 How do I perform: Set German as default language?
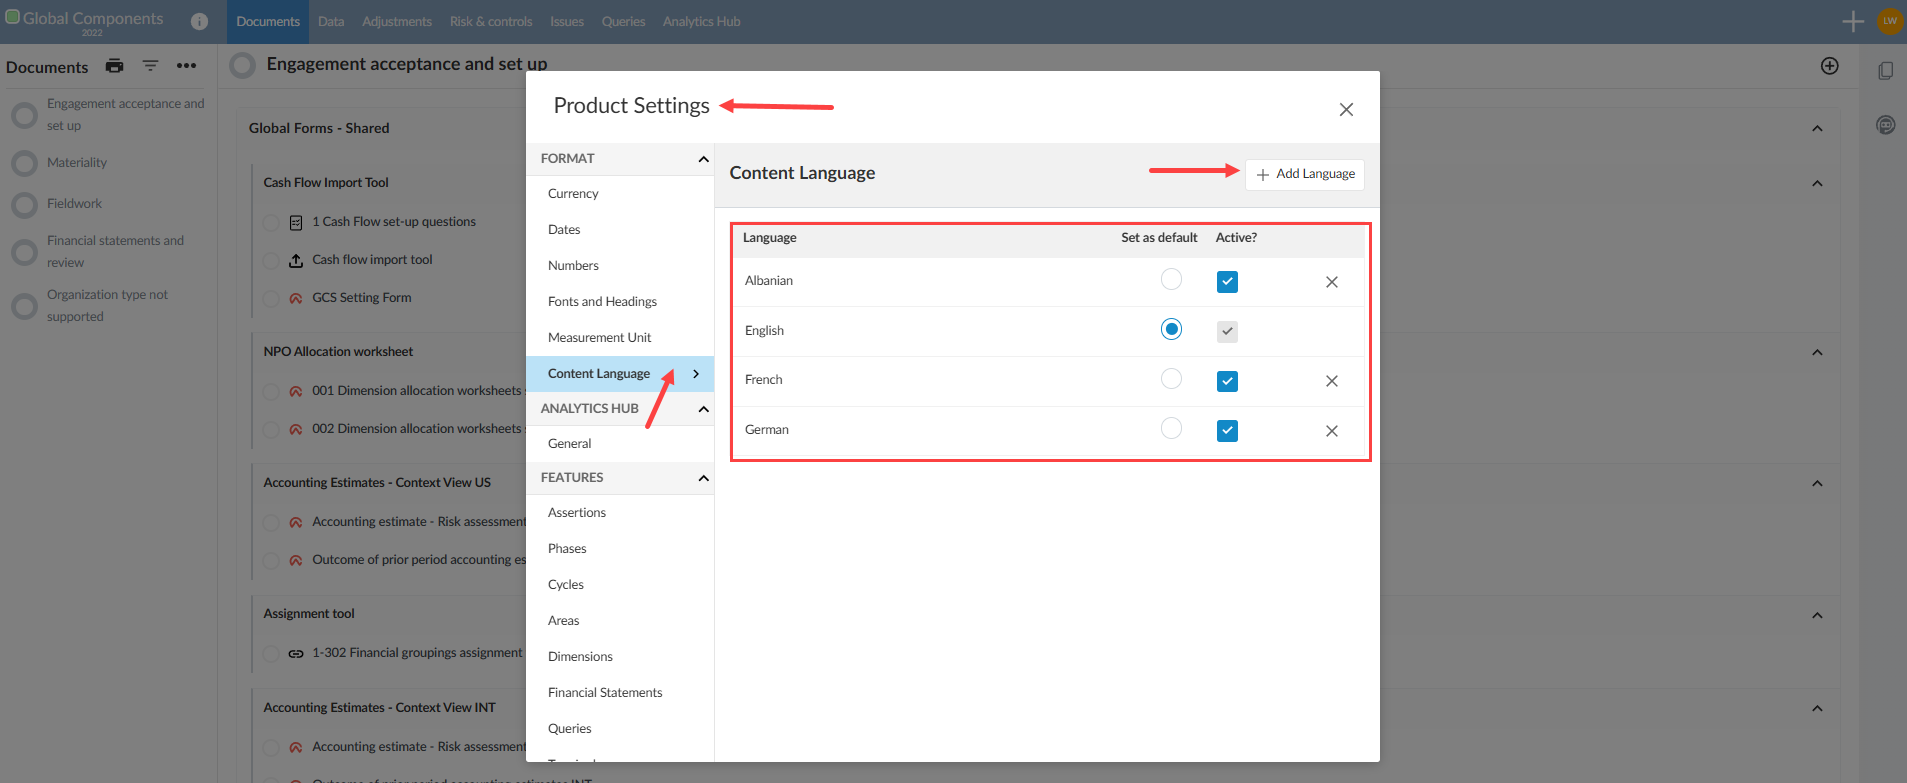[x=1171, y=429]
